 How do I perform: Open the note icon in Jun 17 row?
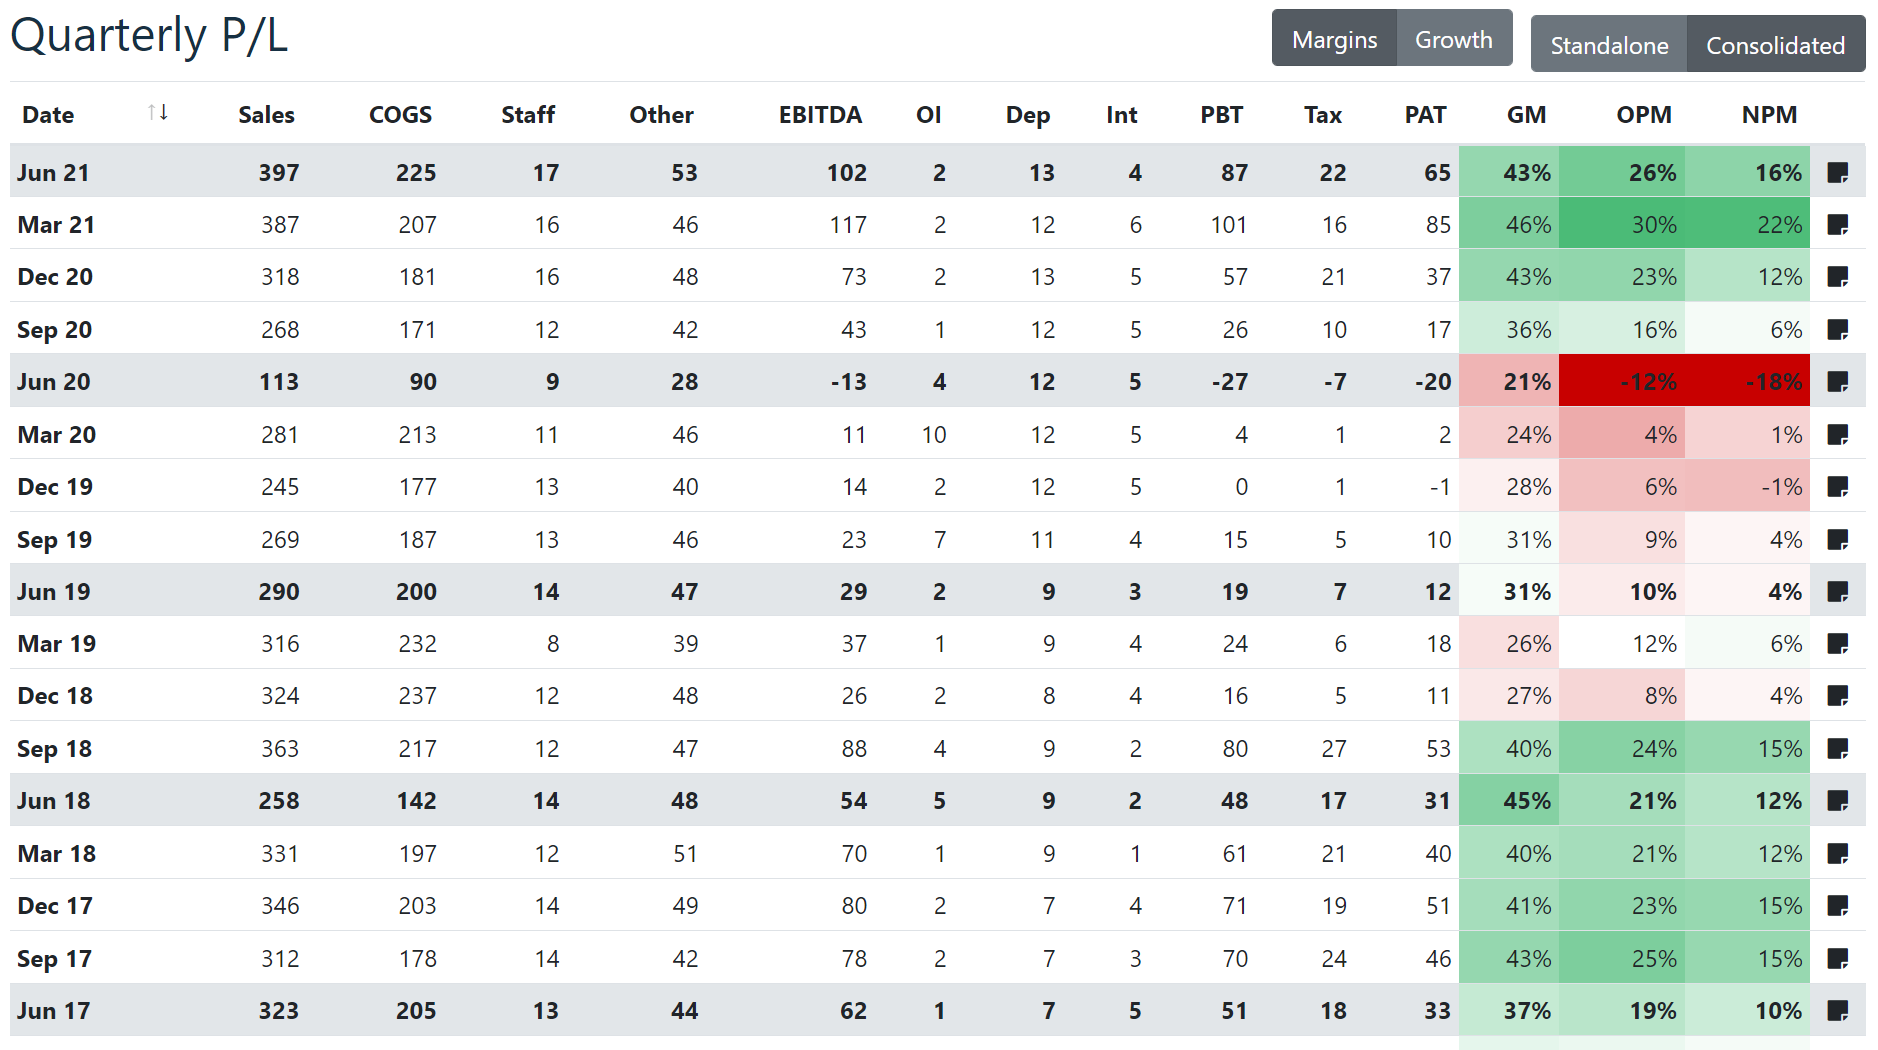coord(1837,1011)
